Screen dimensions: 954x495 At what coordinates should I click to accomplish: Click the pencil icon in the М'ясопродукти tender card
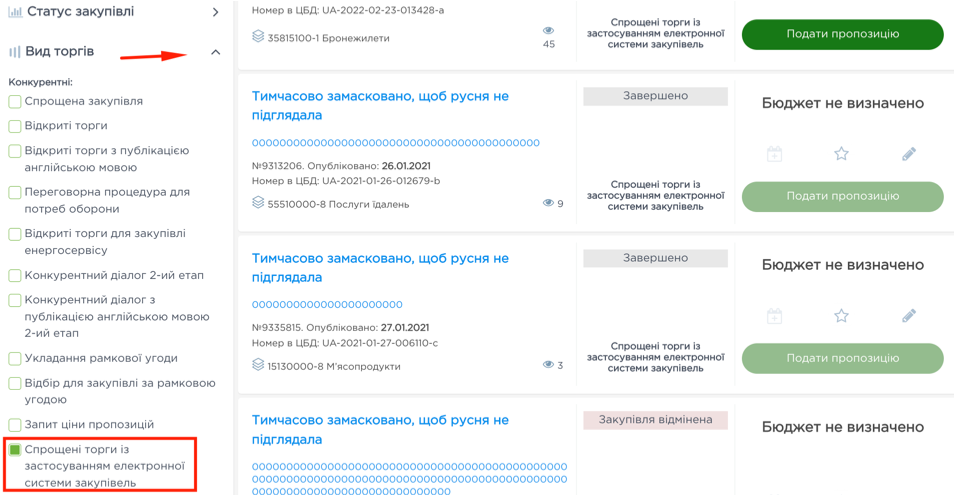(908, 316)
